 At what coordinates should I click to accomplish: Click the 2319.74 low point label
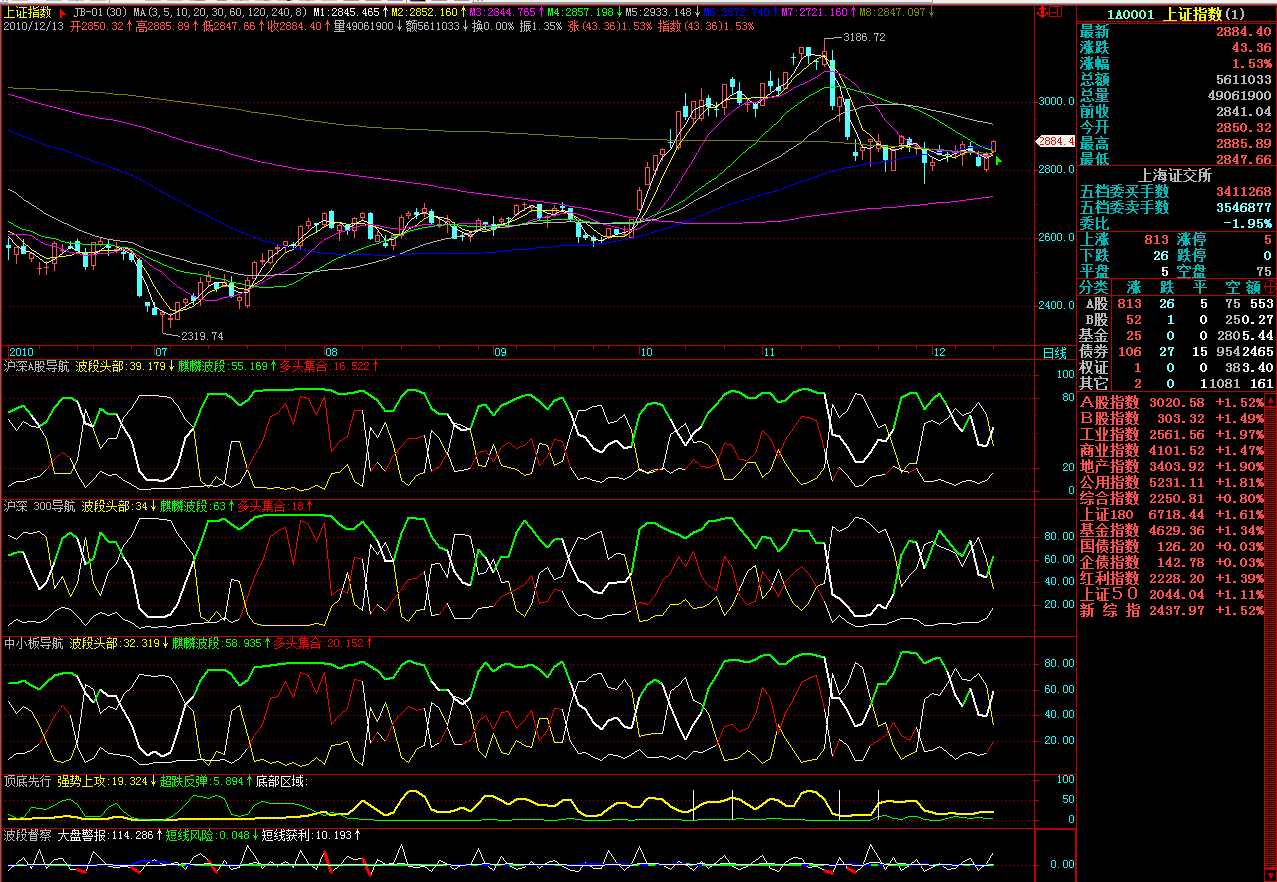coord(202,336)
